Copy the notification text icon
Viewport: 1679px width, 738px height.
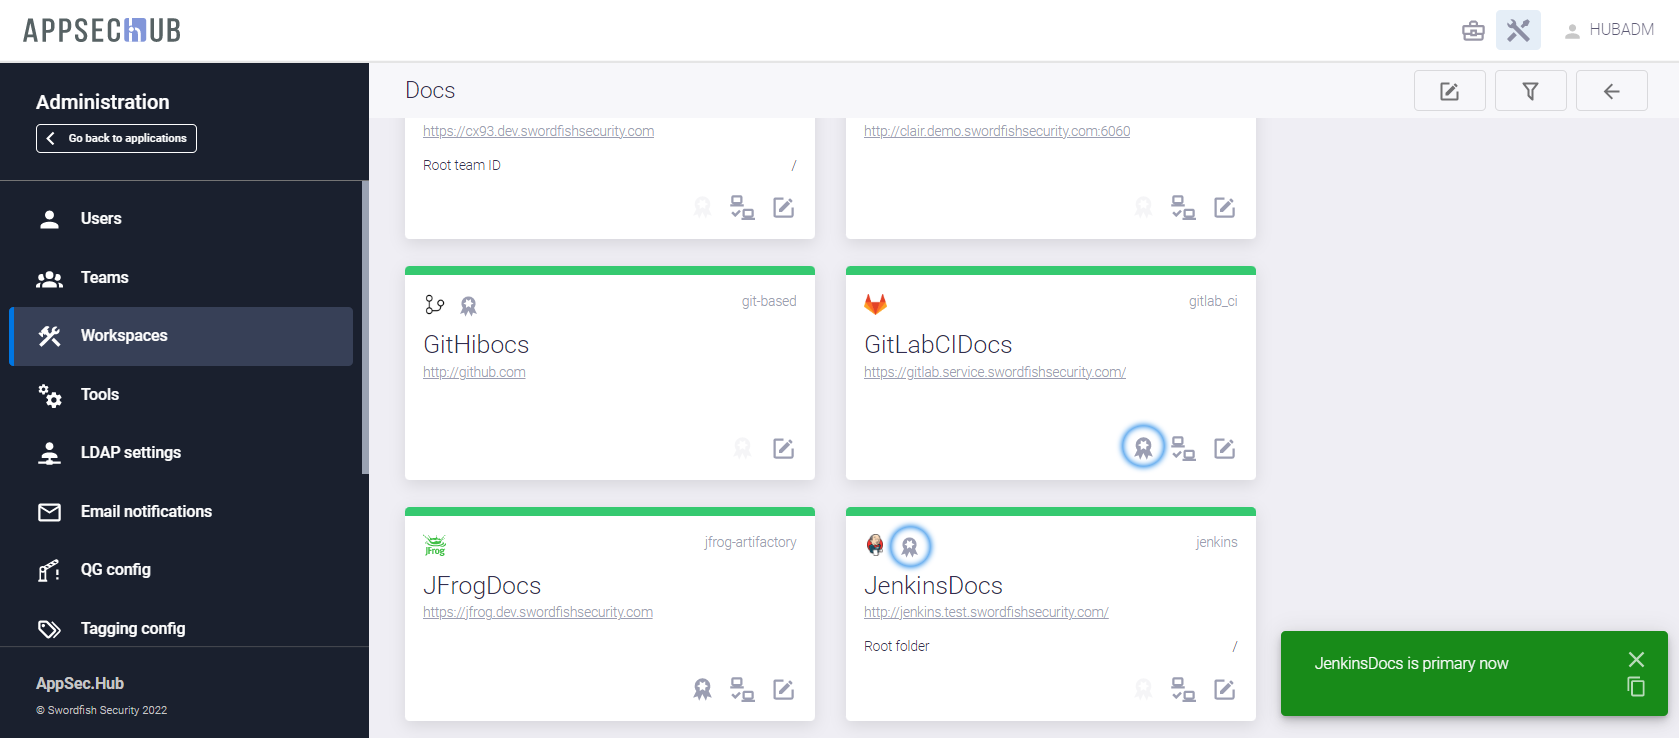[1636, 687]
